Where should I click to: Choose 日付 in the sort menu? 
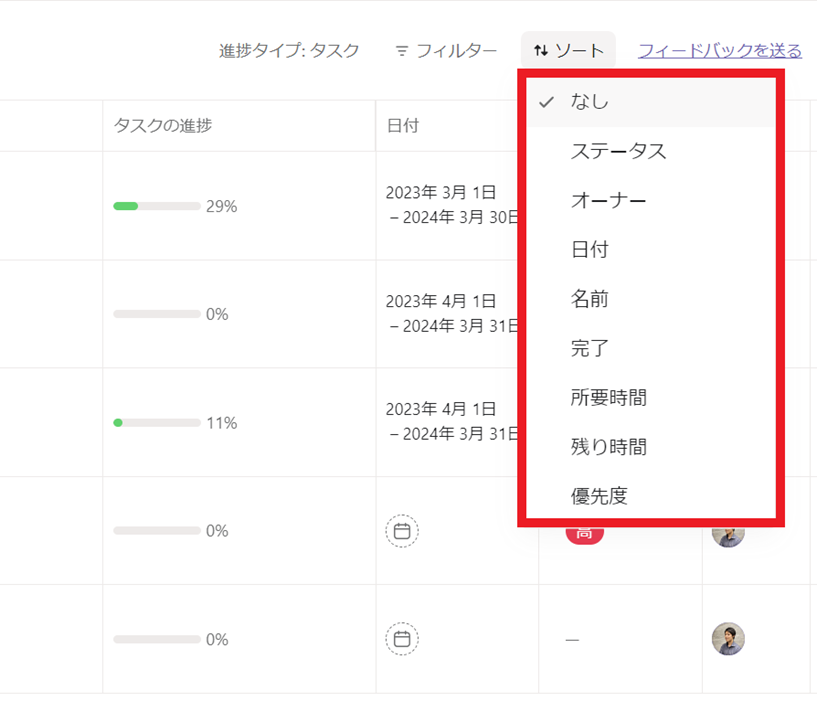tap(590, 249)
